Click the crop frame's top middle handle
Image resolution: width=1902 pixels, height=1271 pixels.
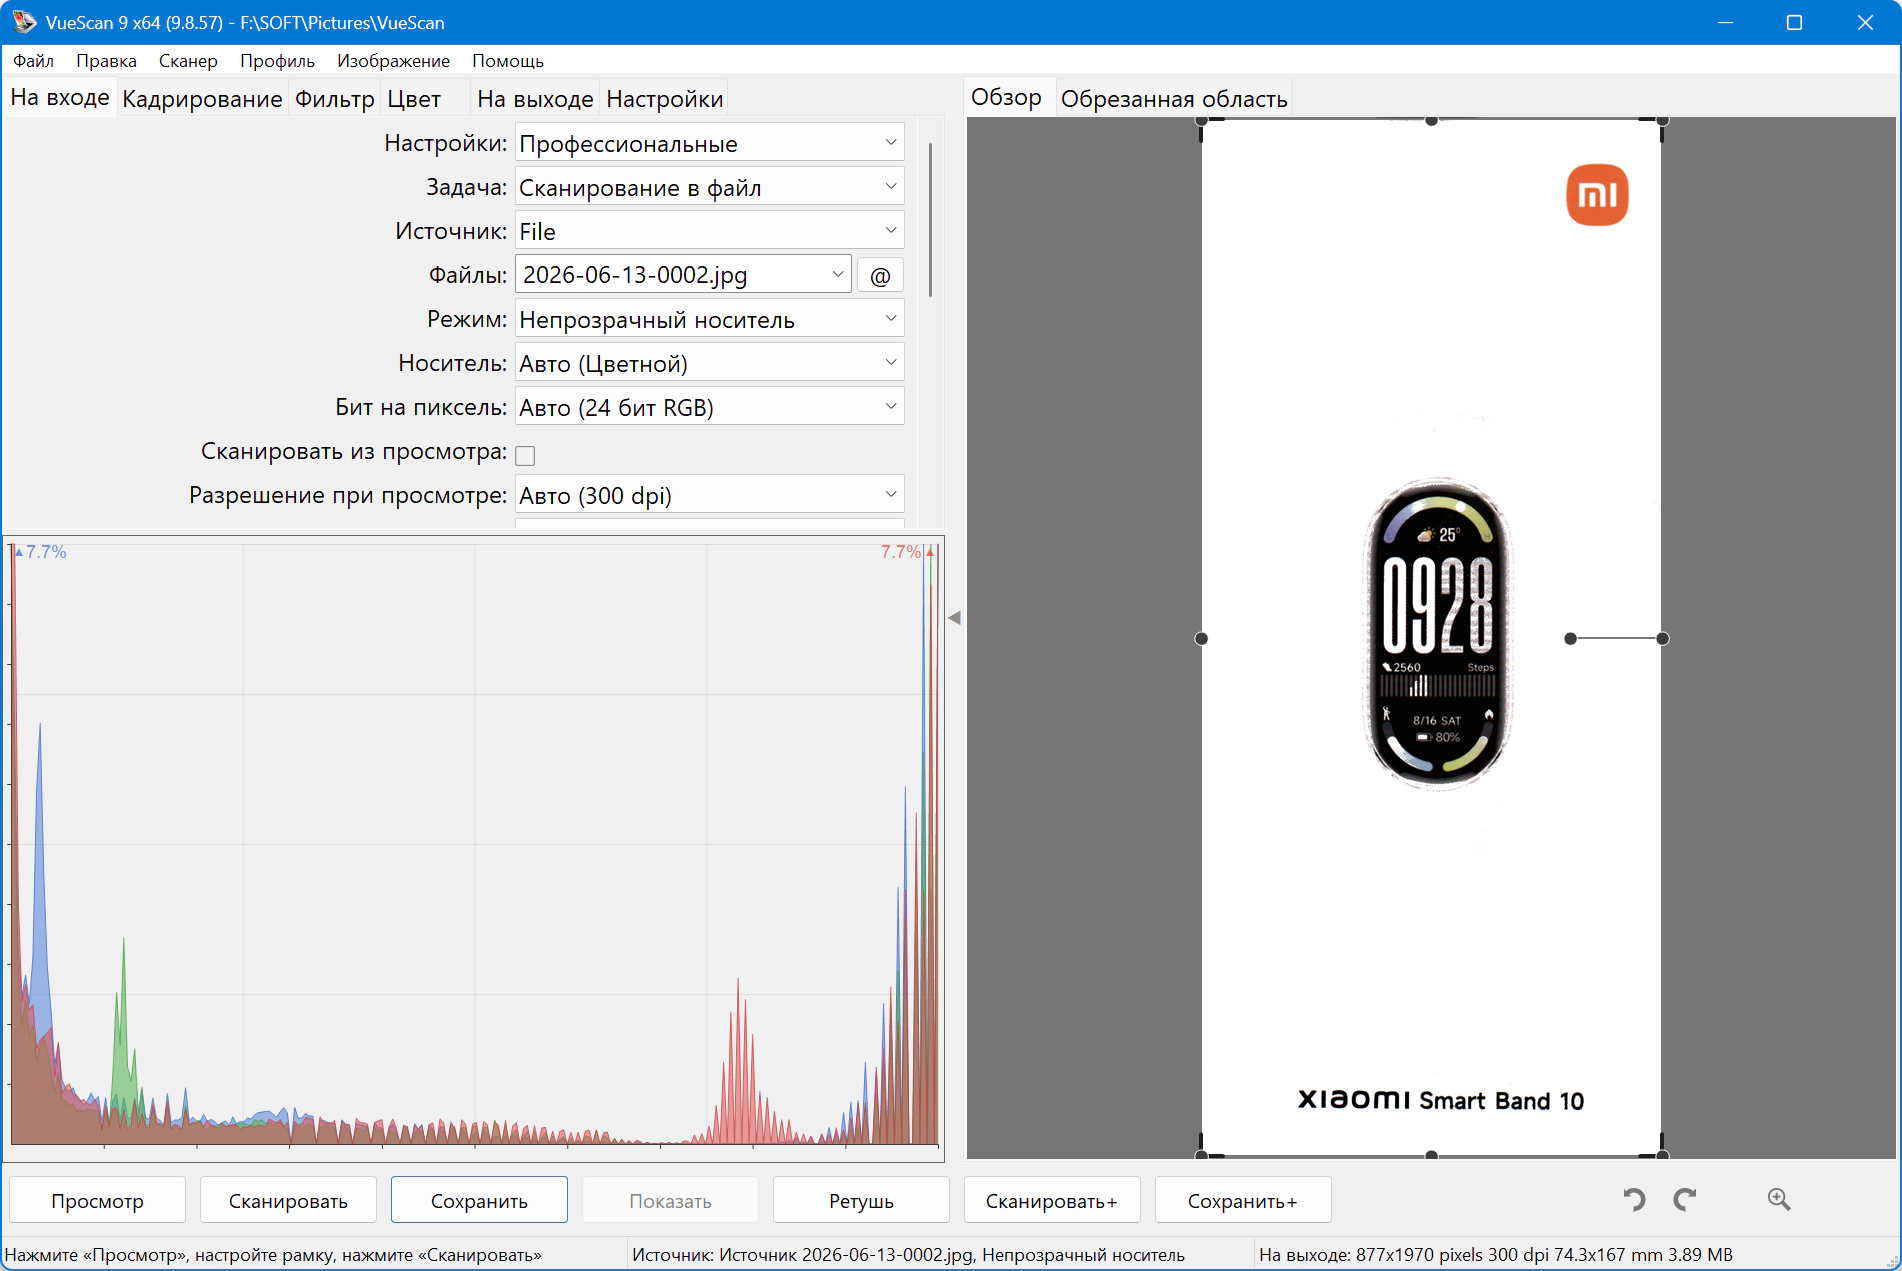tap(1431, 121)
